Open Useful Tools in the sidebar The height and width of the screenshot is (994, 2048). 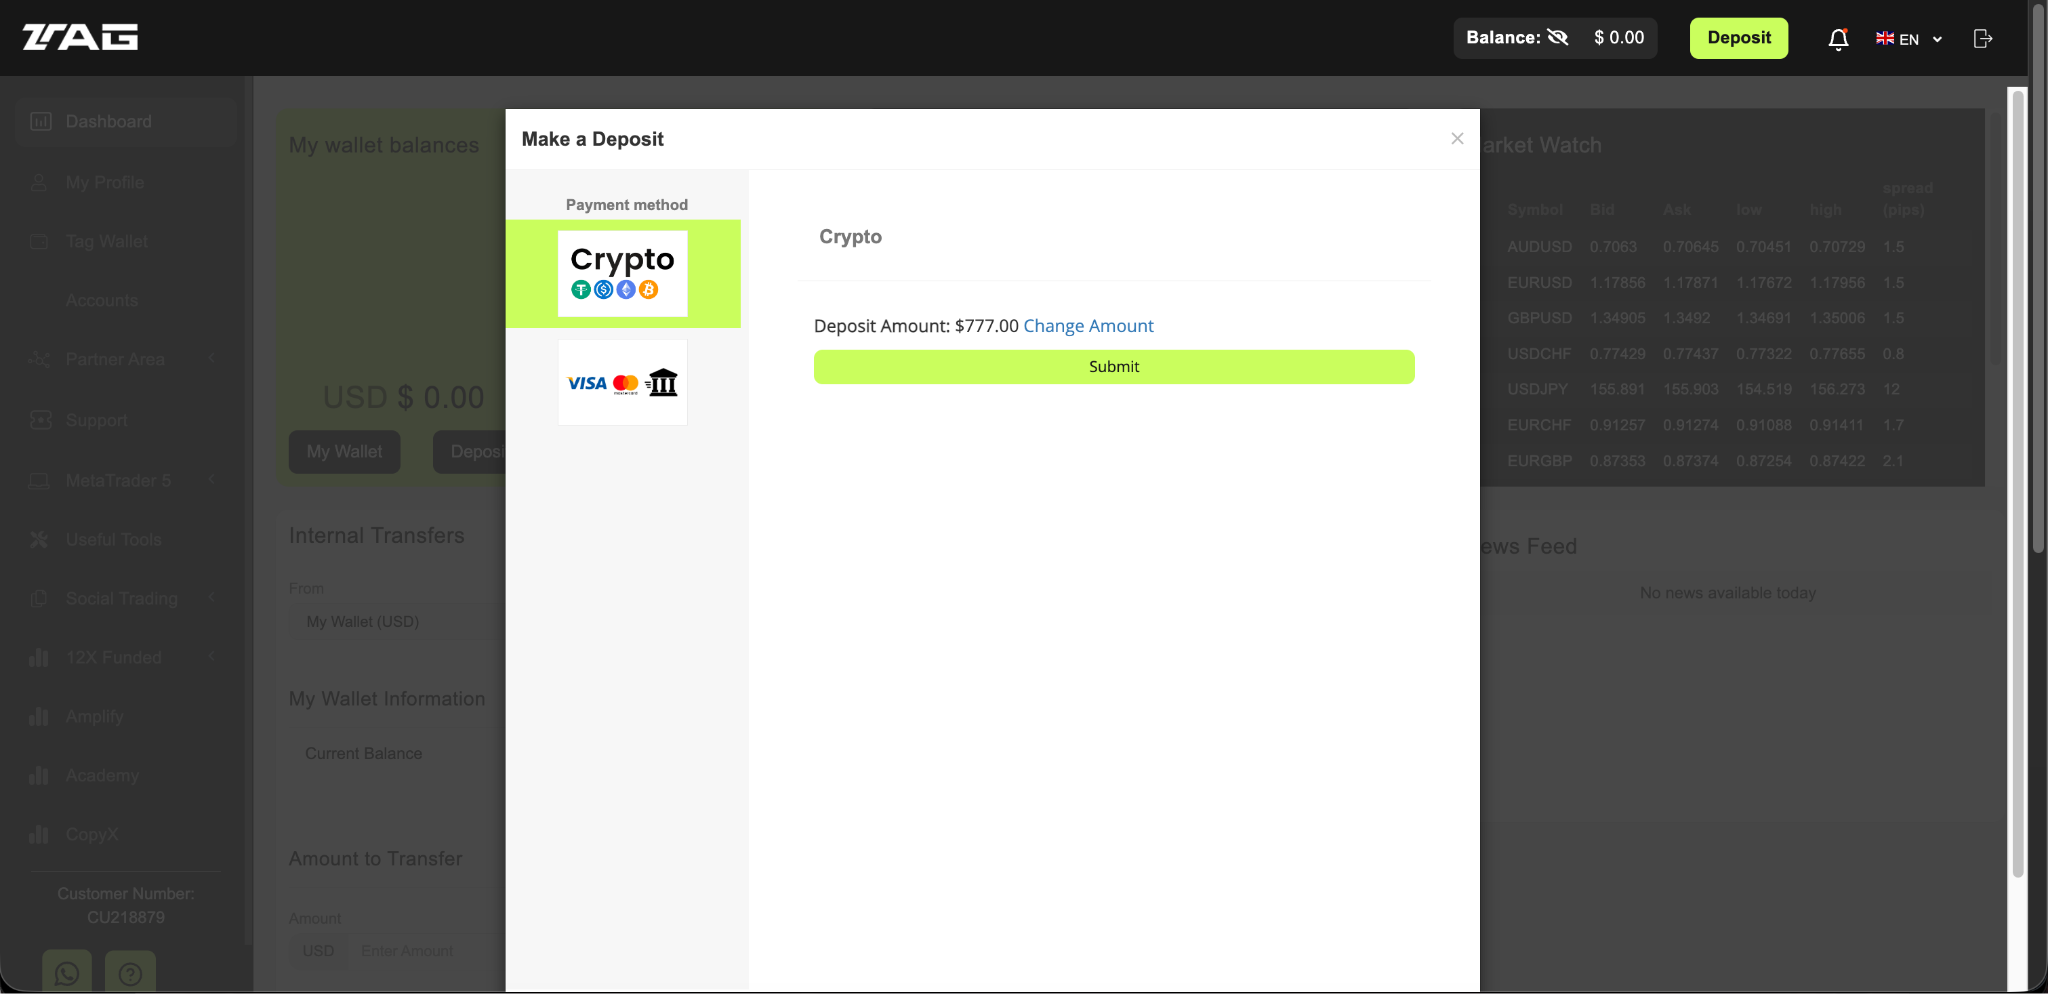tap(113, 539)
